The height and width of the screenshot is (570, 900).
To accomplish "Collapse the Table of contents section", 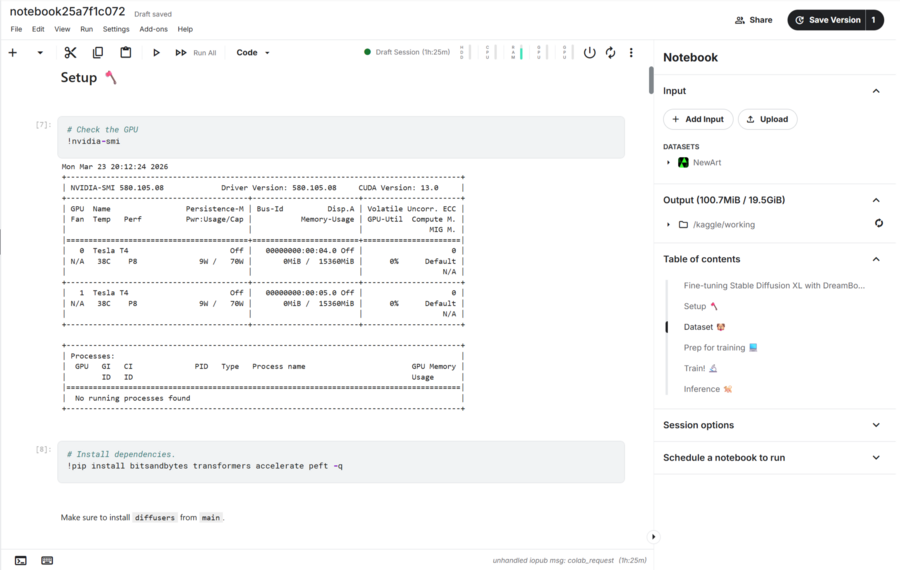I will 876,259.
